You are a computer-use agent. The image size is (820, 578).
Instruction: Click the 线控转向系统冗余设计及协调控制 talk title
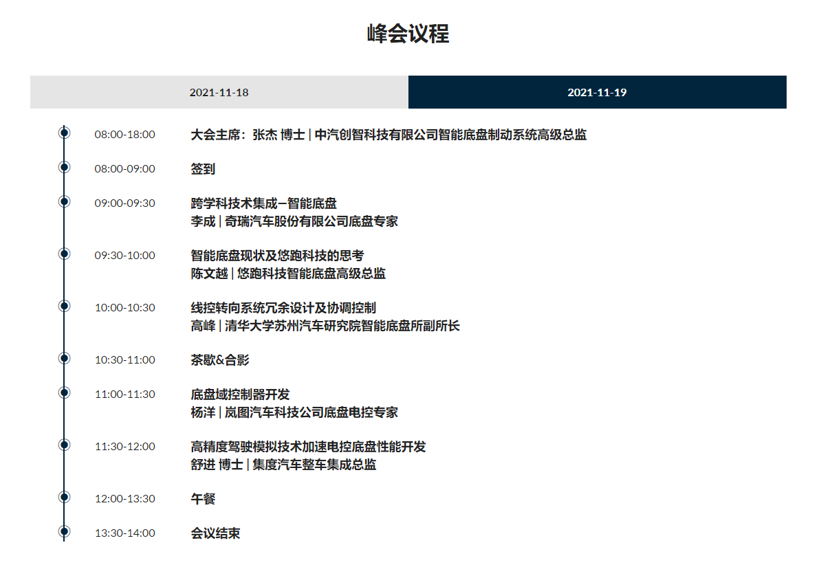[283, 307]
